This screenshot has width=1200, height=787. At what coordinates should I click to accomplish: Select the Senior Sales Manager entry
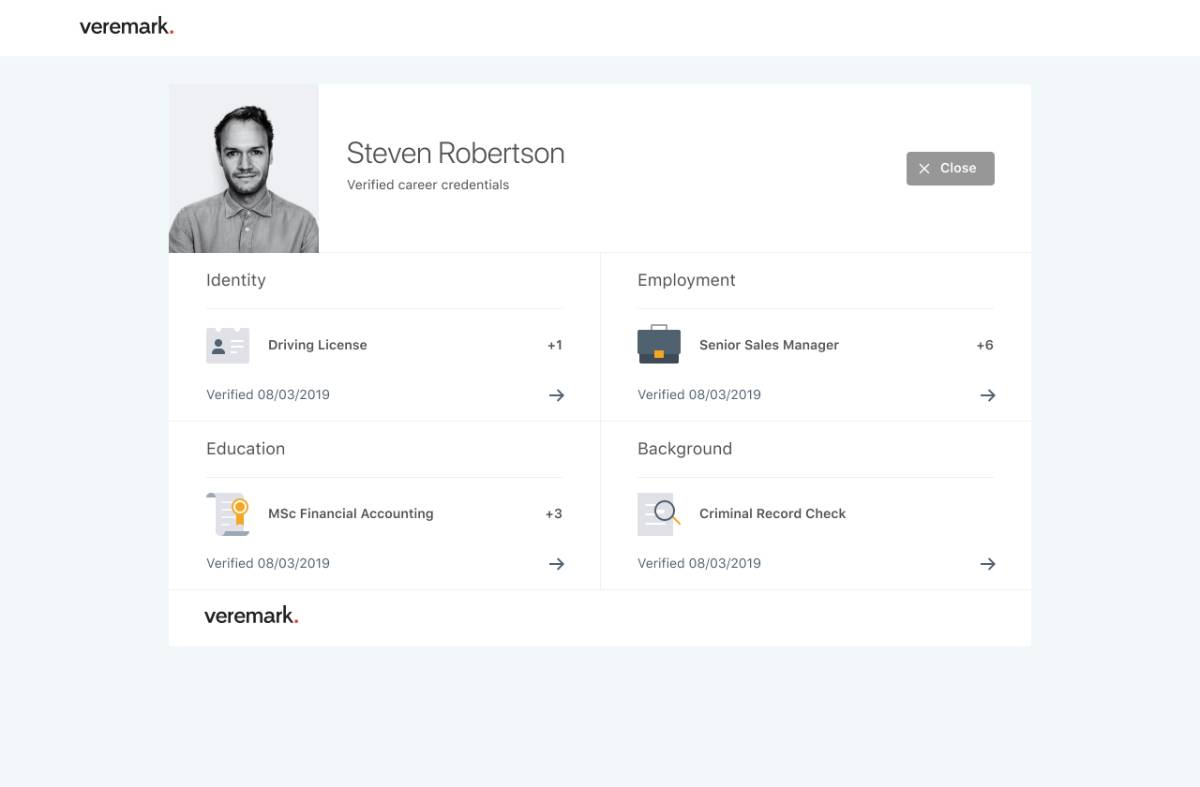[x=769, y=345]
